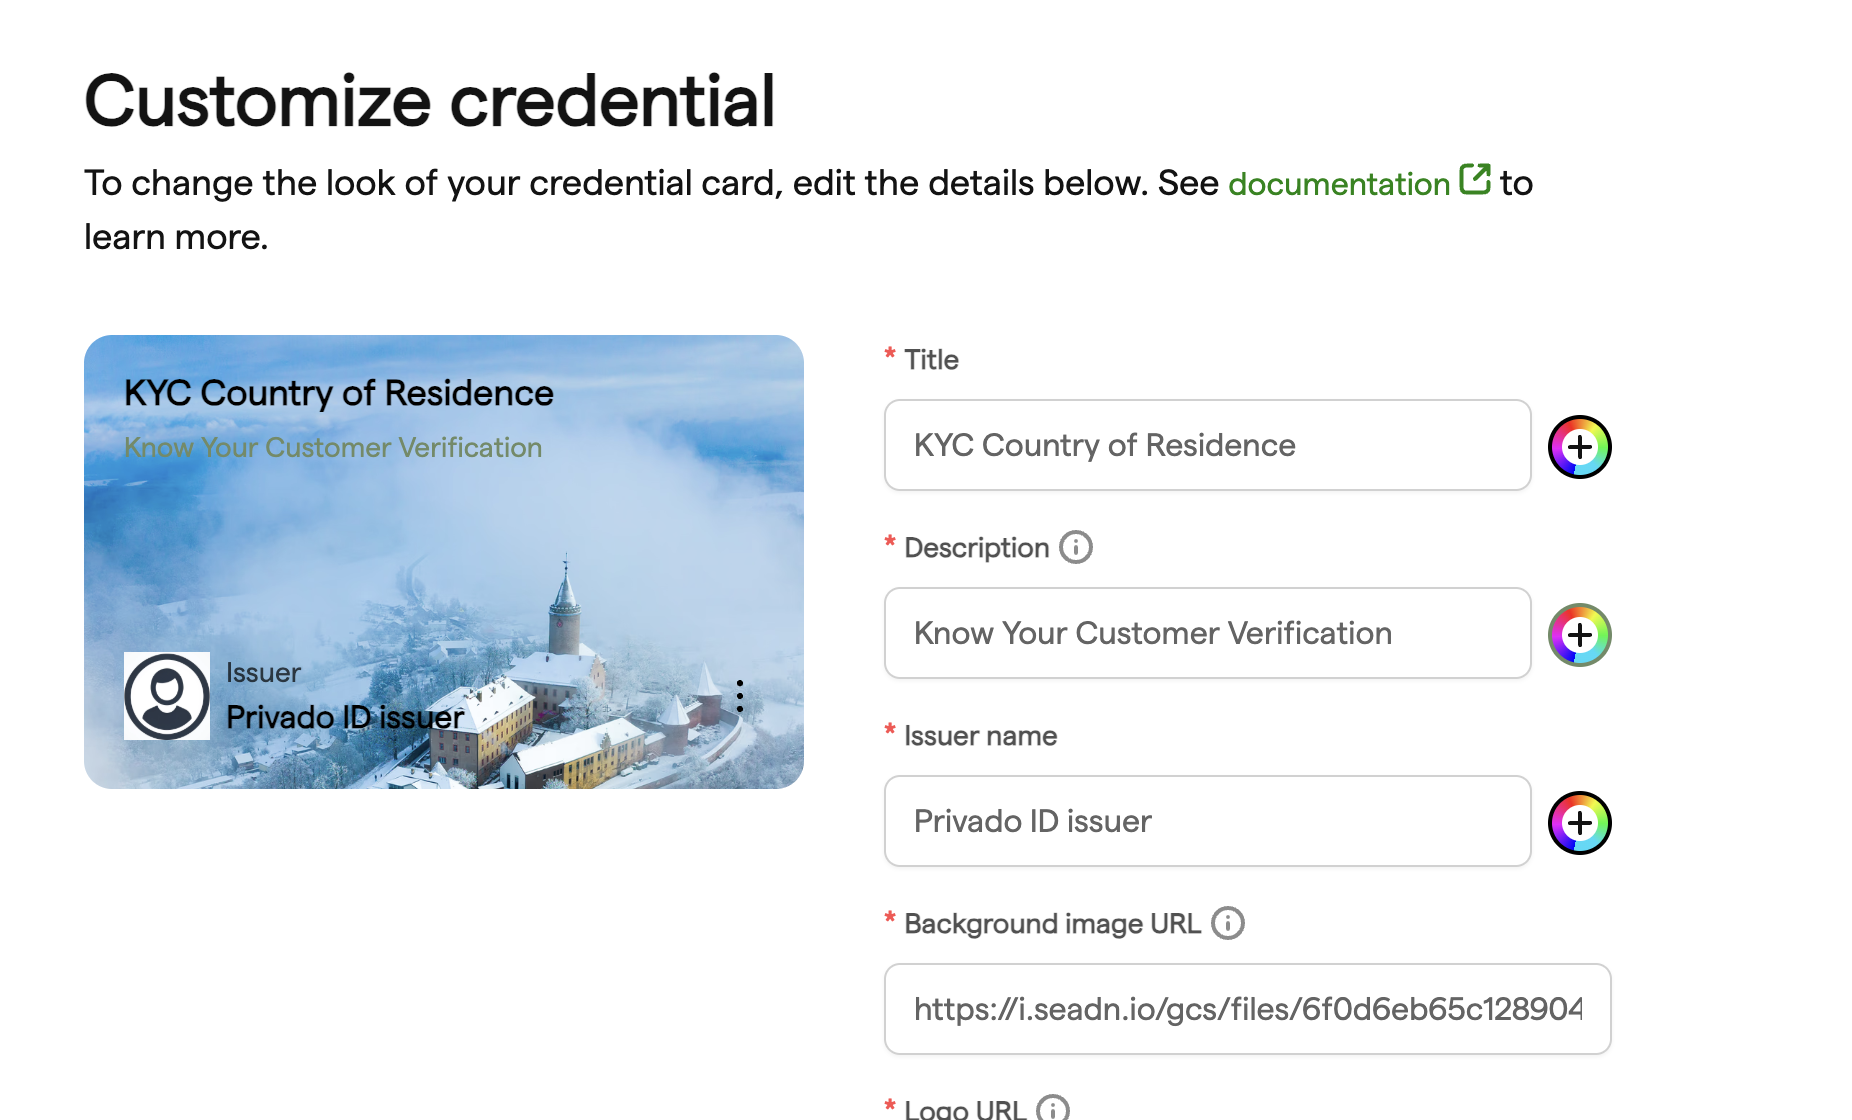Click the Logo URL label
Image resolution: width=1852 pixels, height=1120 pixels.
click(965, 1108)
